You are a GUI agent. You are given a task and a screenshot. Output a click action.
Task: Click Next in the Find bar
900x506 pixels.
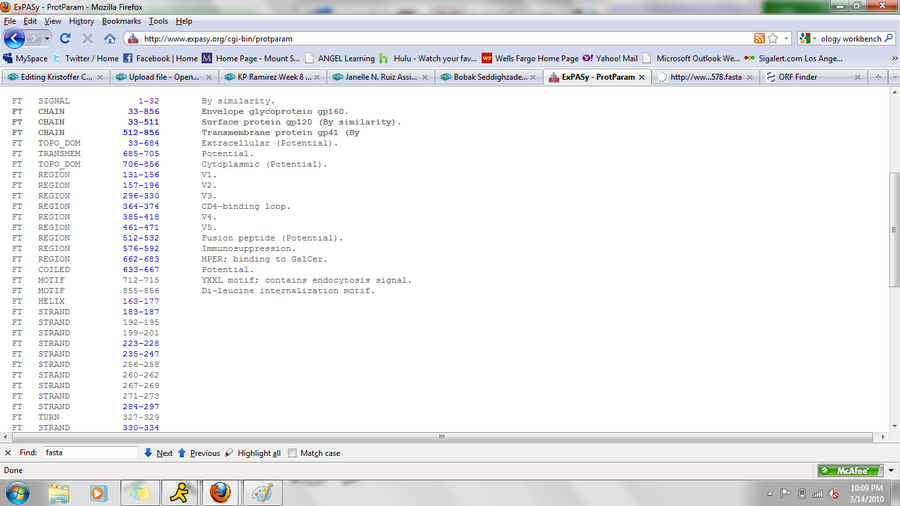158,453
